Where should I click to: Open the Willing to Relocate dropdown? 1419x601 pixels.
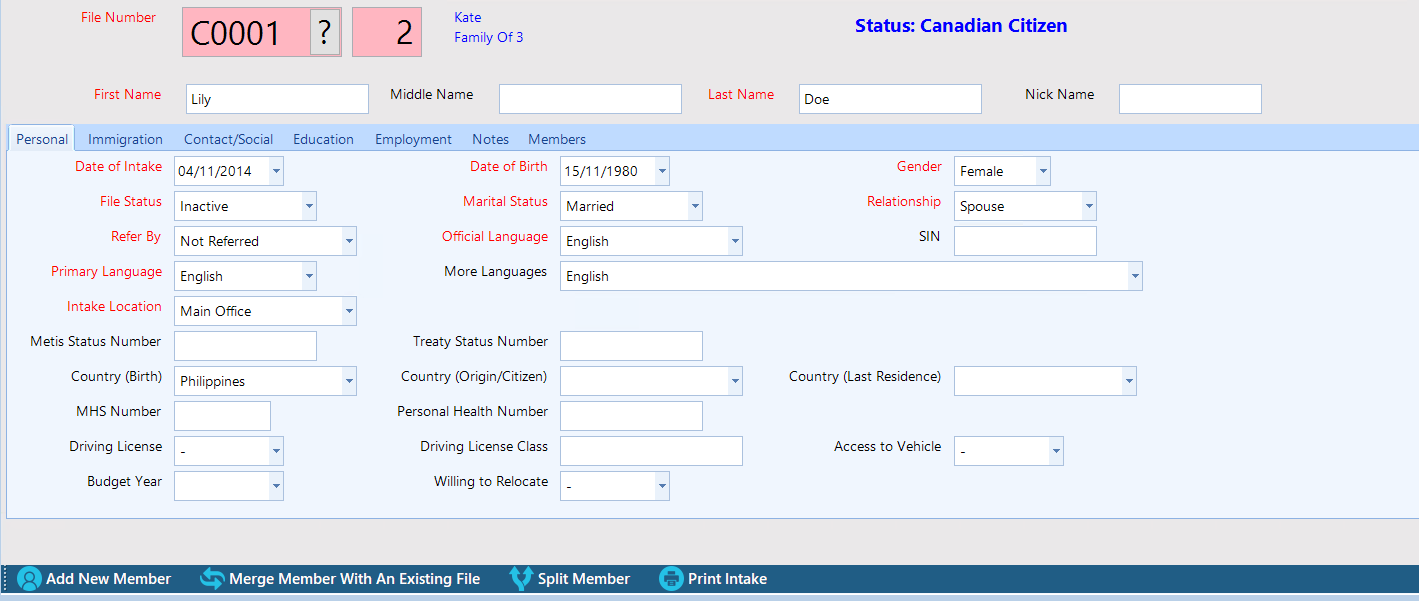[661, 486]
